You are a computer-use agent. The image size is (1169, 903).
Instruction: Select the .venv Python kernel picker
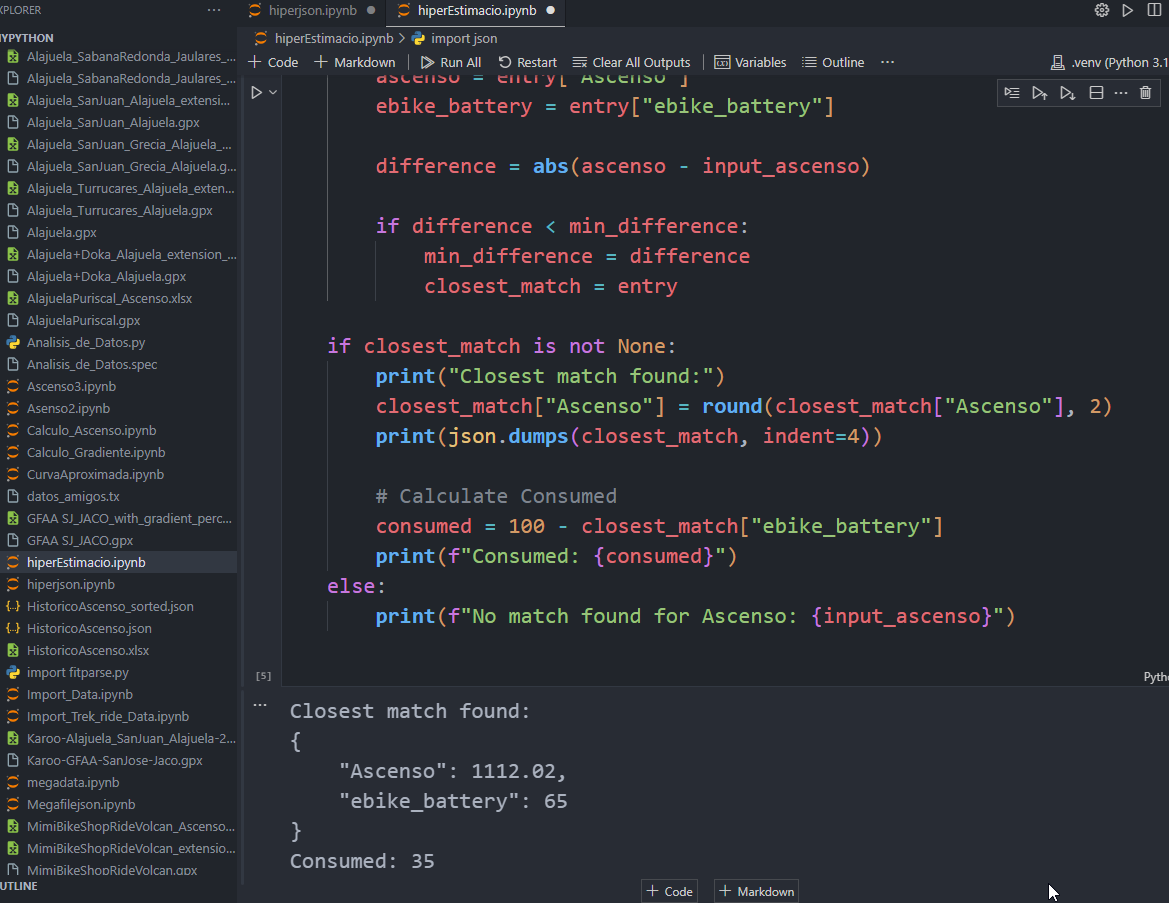coord(1110,62)
